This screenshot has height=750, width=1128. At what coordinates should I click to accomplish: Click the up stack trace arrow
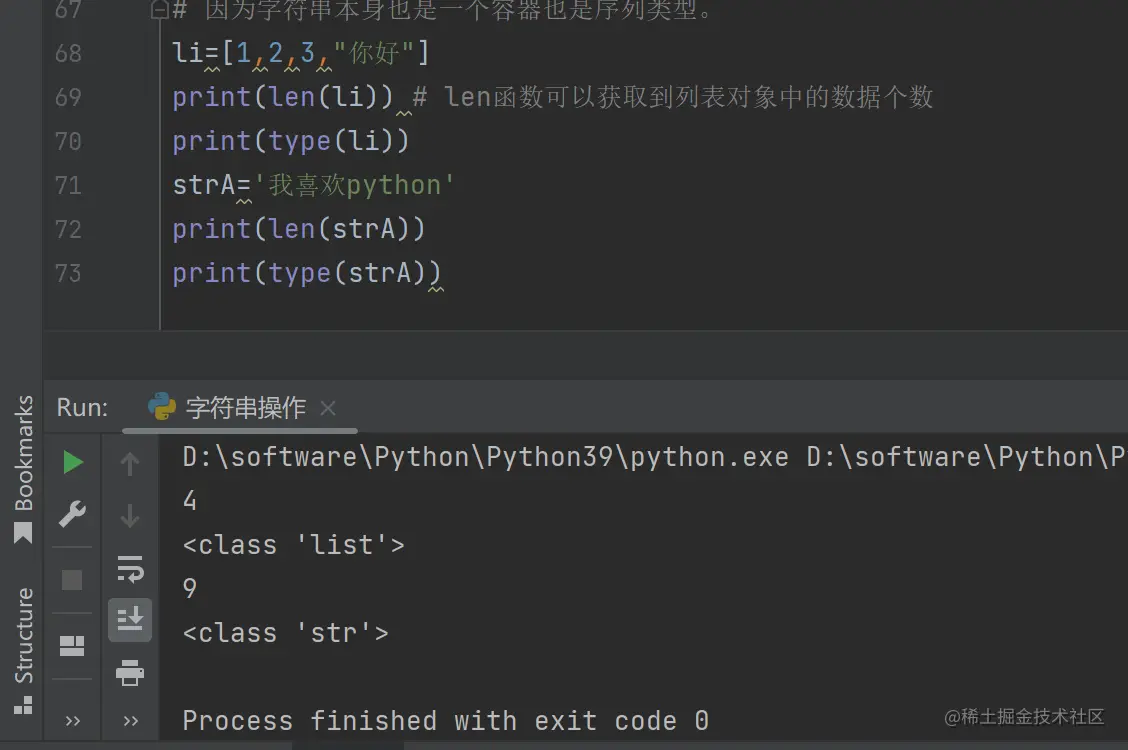point(130,463)
